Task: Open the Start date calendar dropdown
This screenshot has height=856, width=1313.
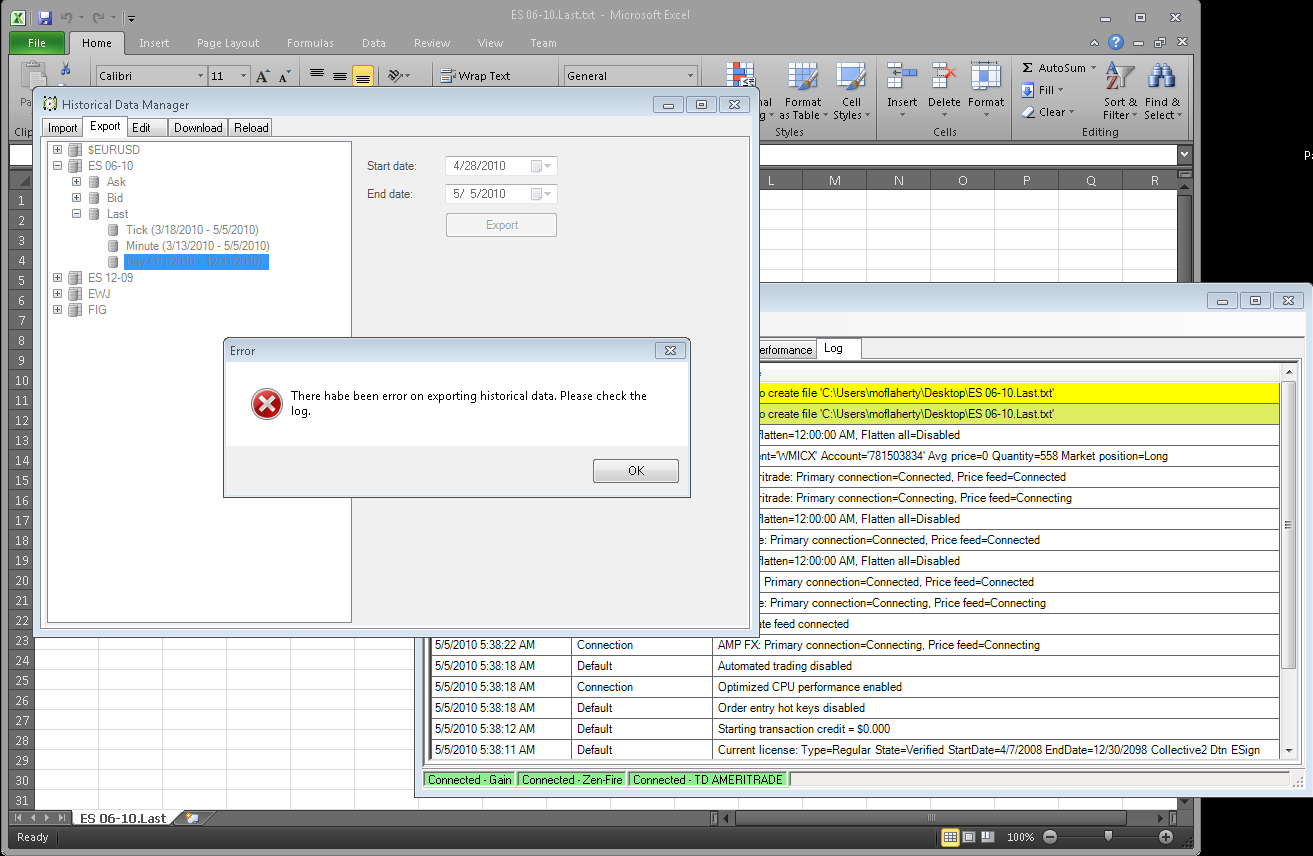Action: pyautogui.click(x=543, y=166)
